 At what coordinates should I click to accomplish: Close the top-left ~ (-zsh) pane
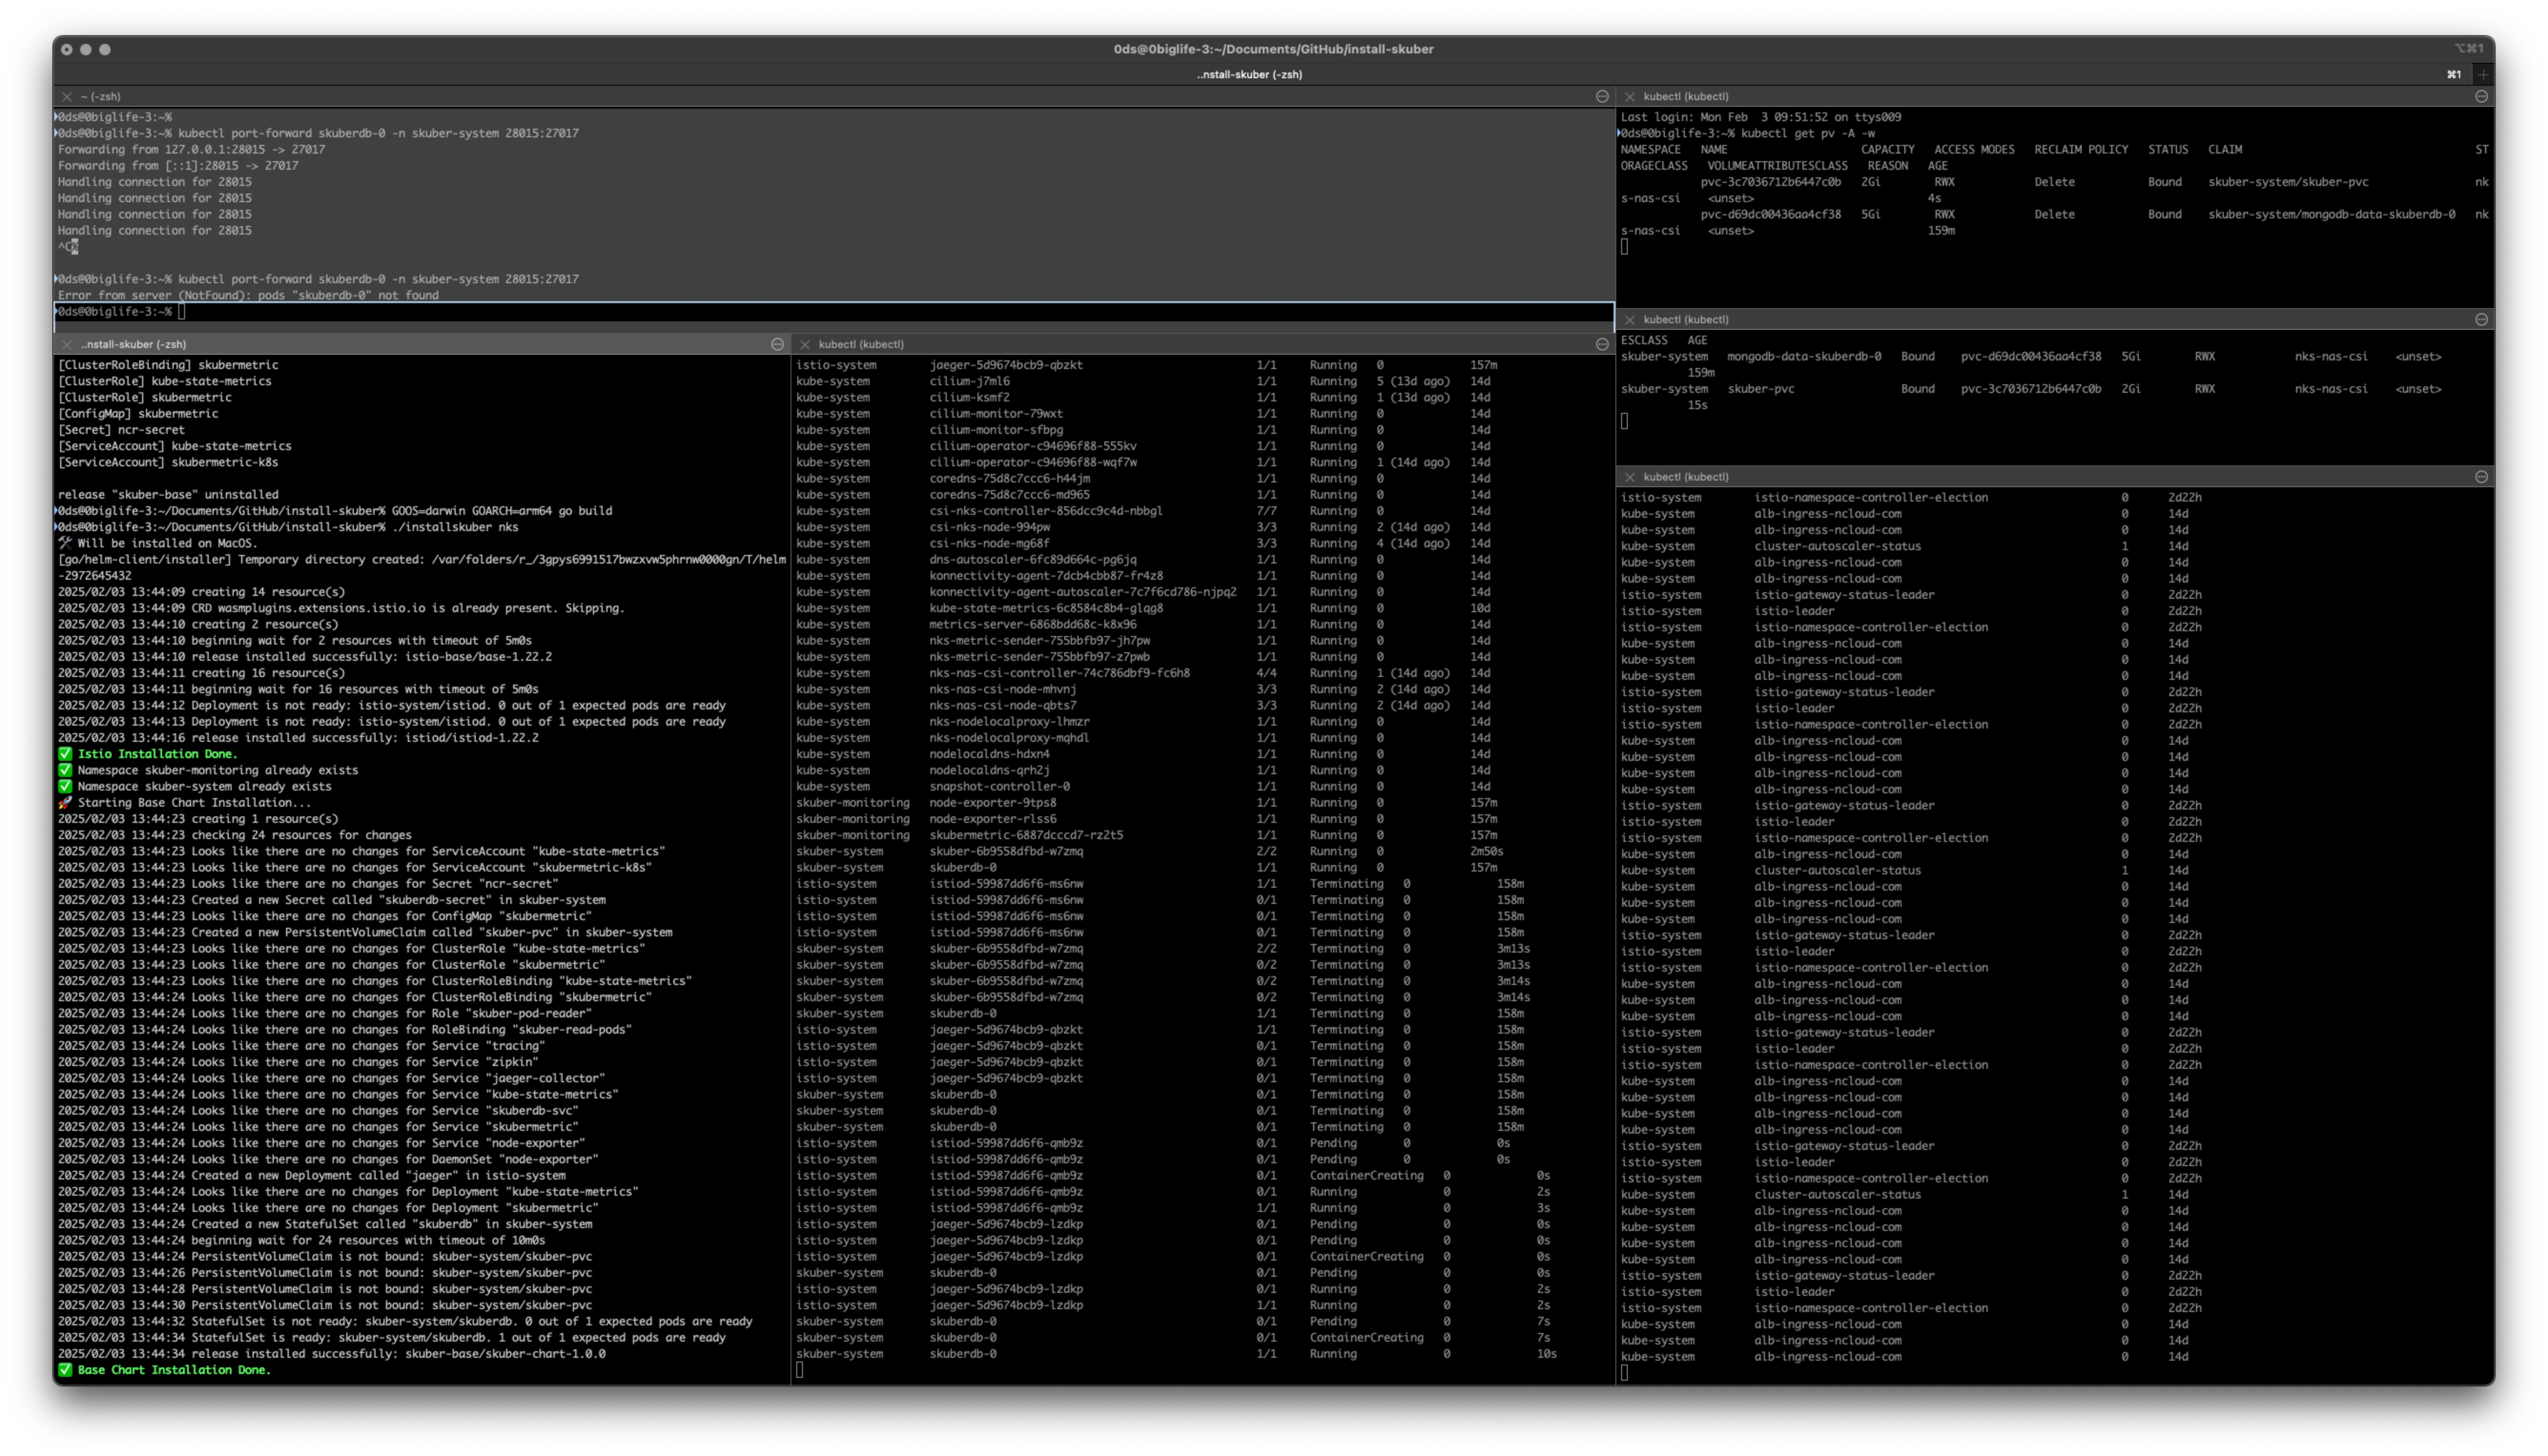67,96
